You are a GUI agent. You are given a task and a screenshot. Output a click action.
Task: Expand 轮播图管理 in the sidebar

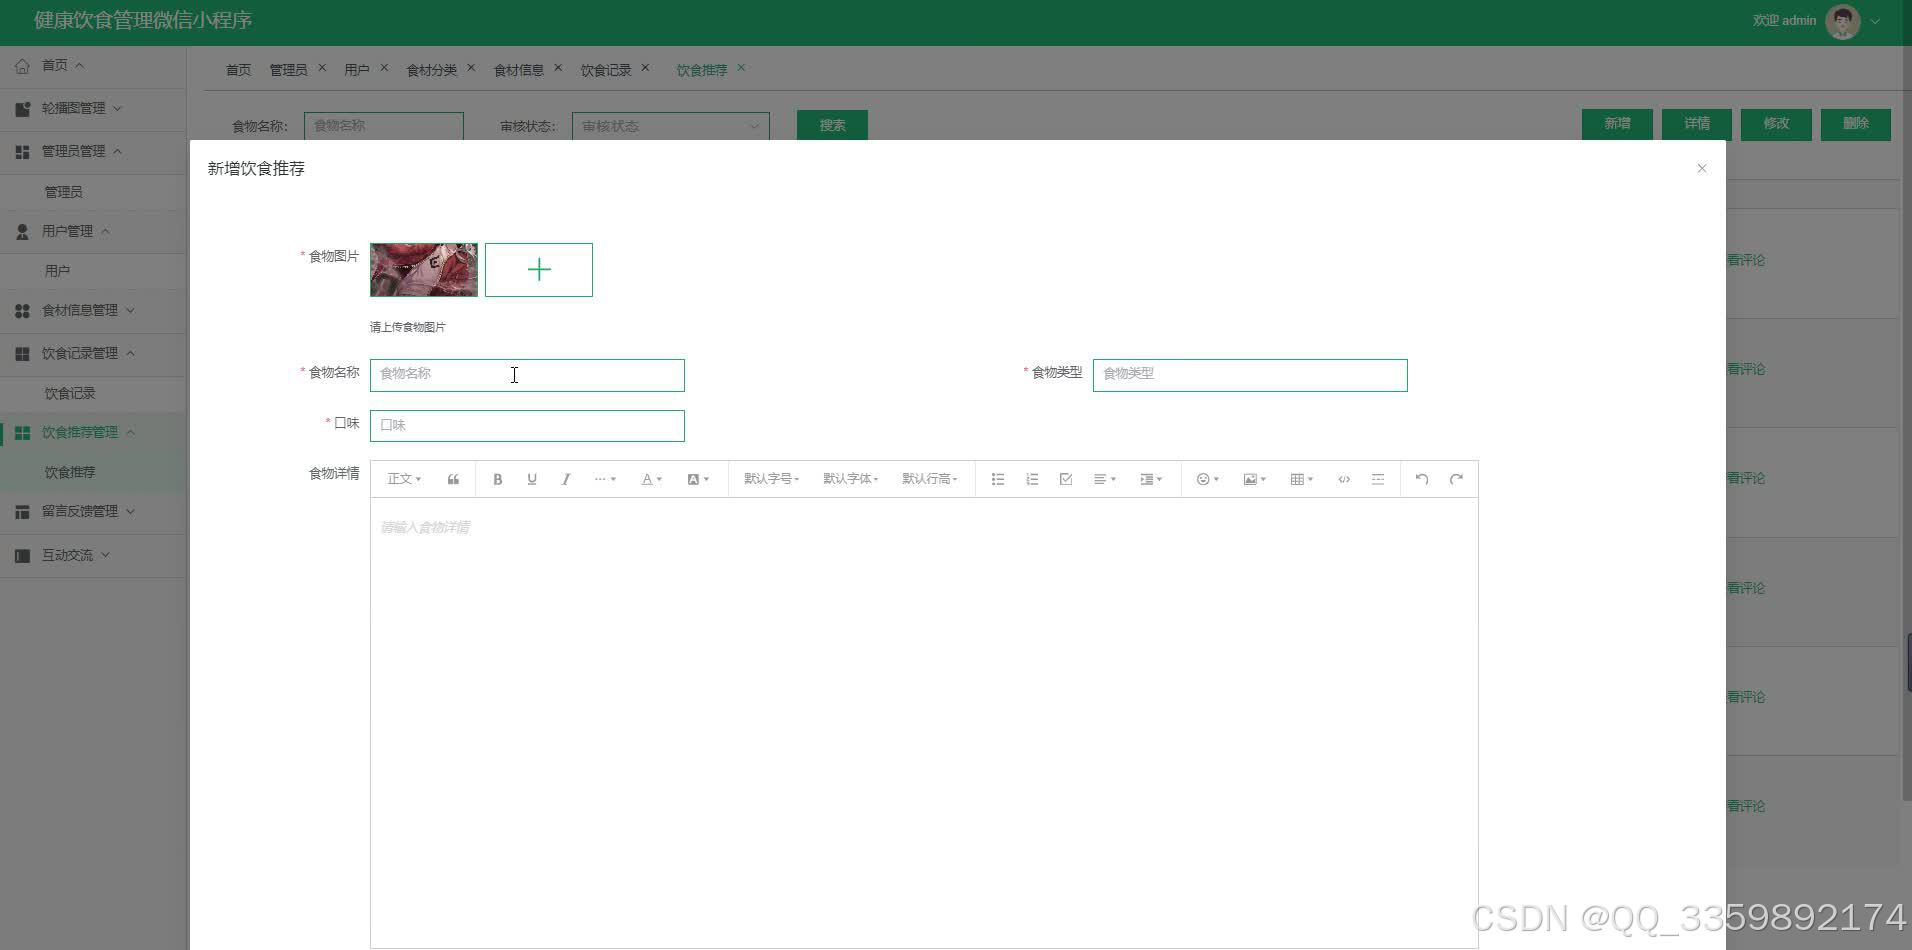pos(93,108)
